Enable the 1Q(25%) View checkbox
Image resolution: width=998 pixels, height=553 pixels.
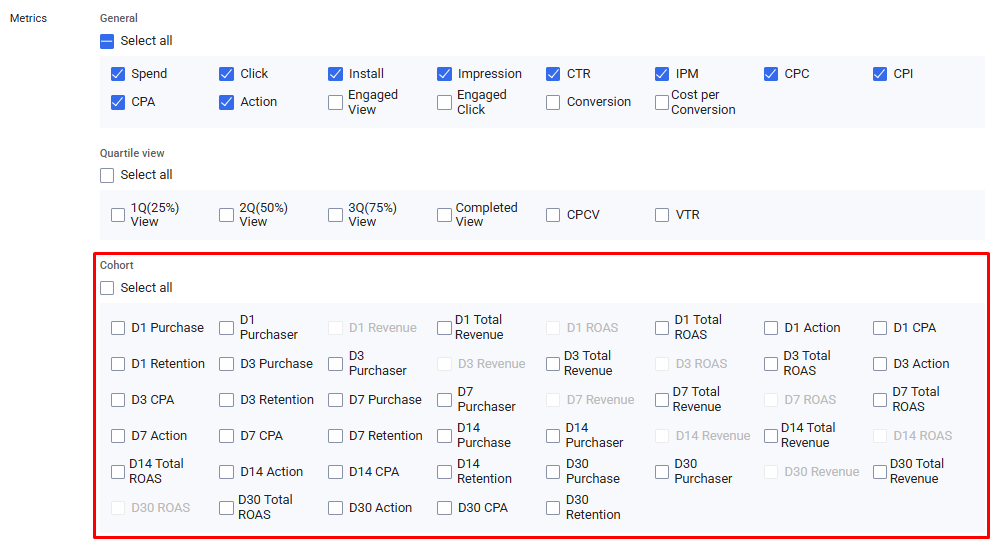[x=118, y=215]
